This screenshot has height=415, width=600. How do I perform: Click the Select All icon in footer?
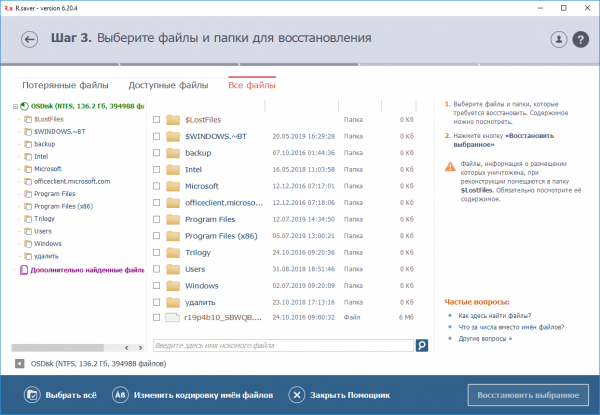32,395
